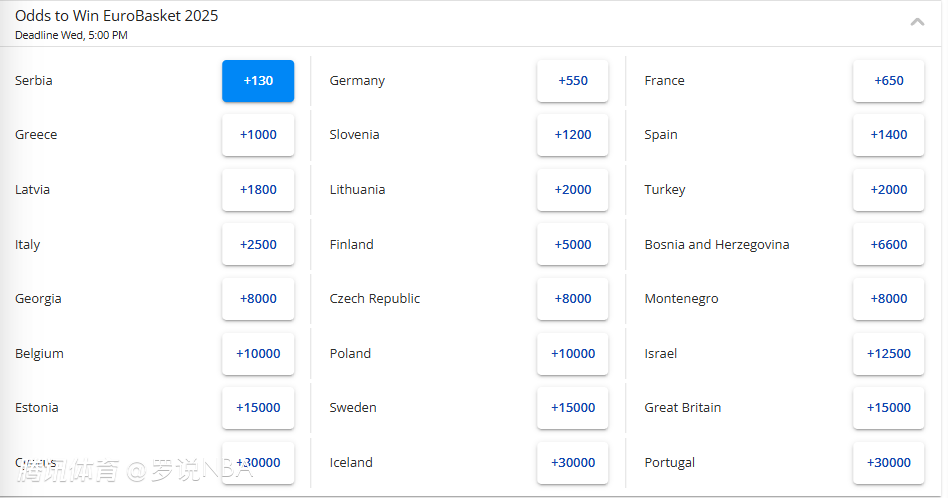The width and height of the screenshot is (948, 498).
Task: Select Turkey +2000 odds button
Action: [889, 190]
